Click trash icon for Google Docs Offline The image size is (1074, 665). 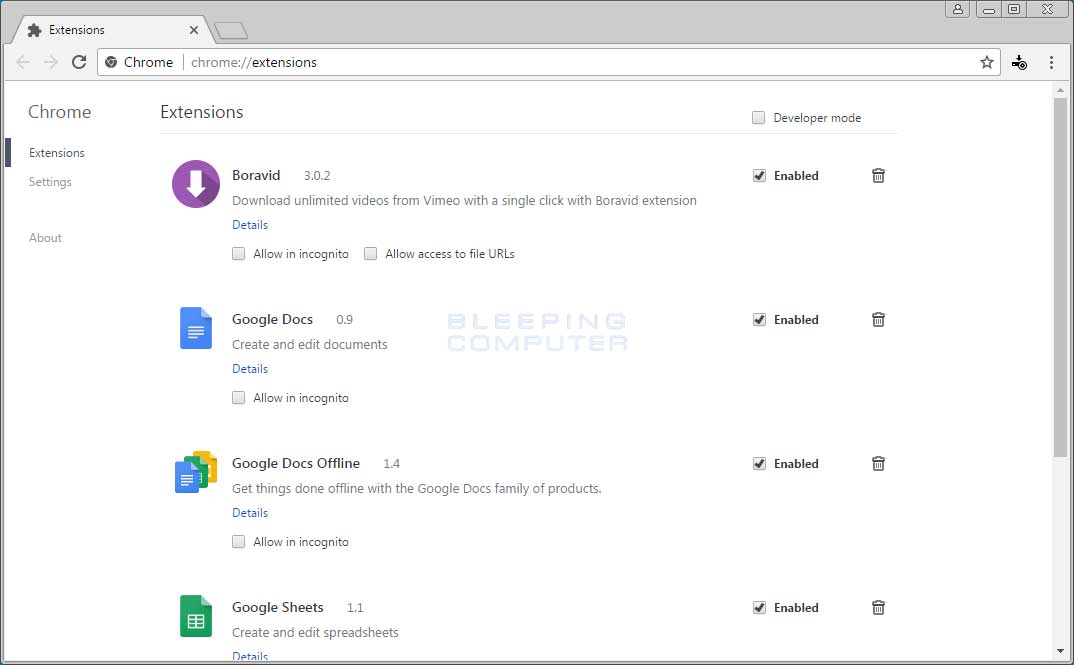pyautogui.click(x=878, y=464)
